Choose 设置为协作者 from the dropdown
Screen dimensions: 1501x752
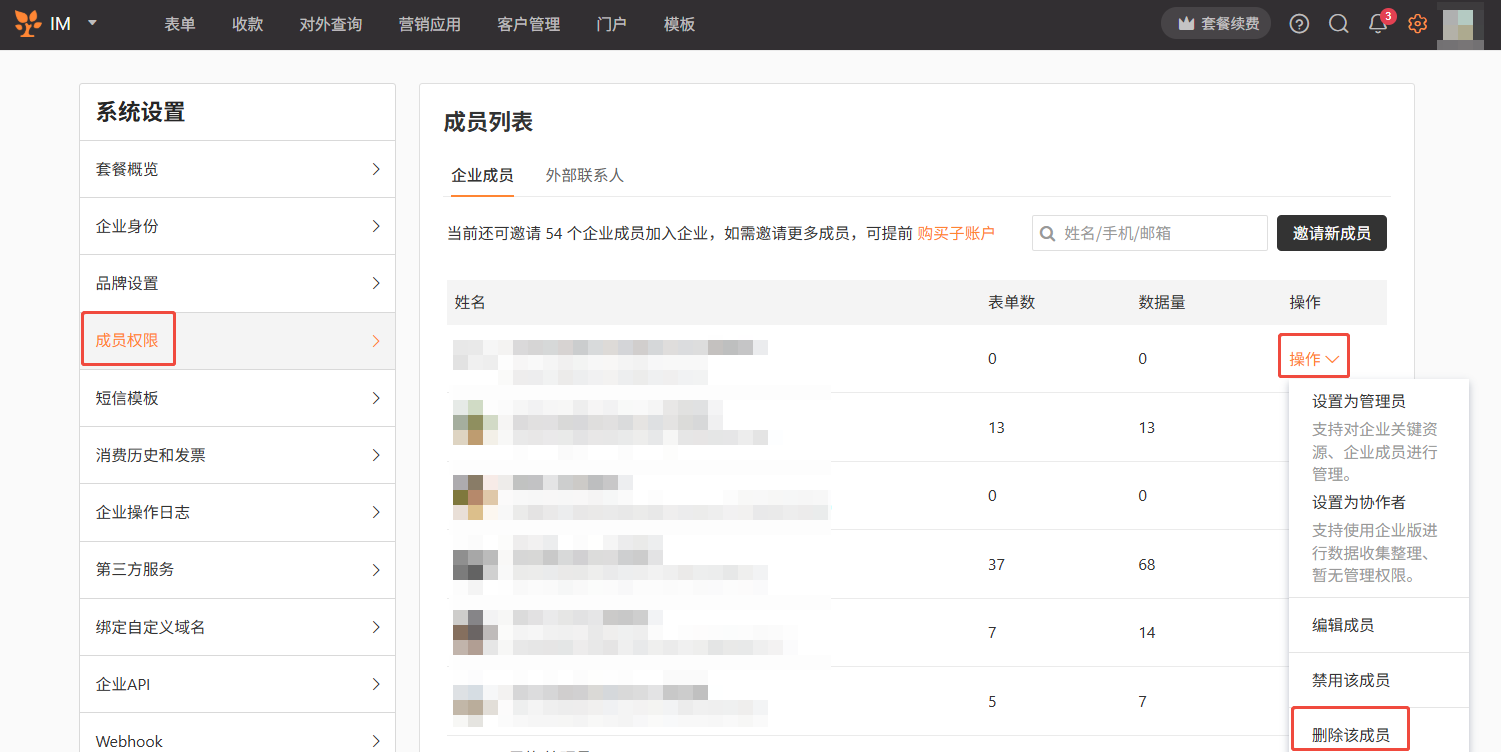tap(1359, 502)
